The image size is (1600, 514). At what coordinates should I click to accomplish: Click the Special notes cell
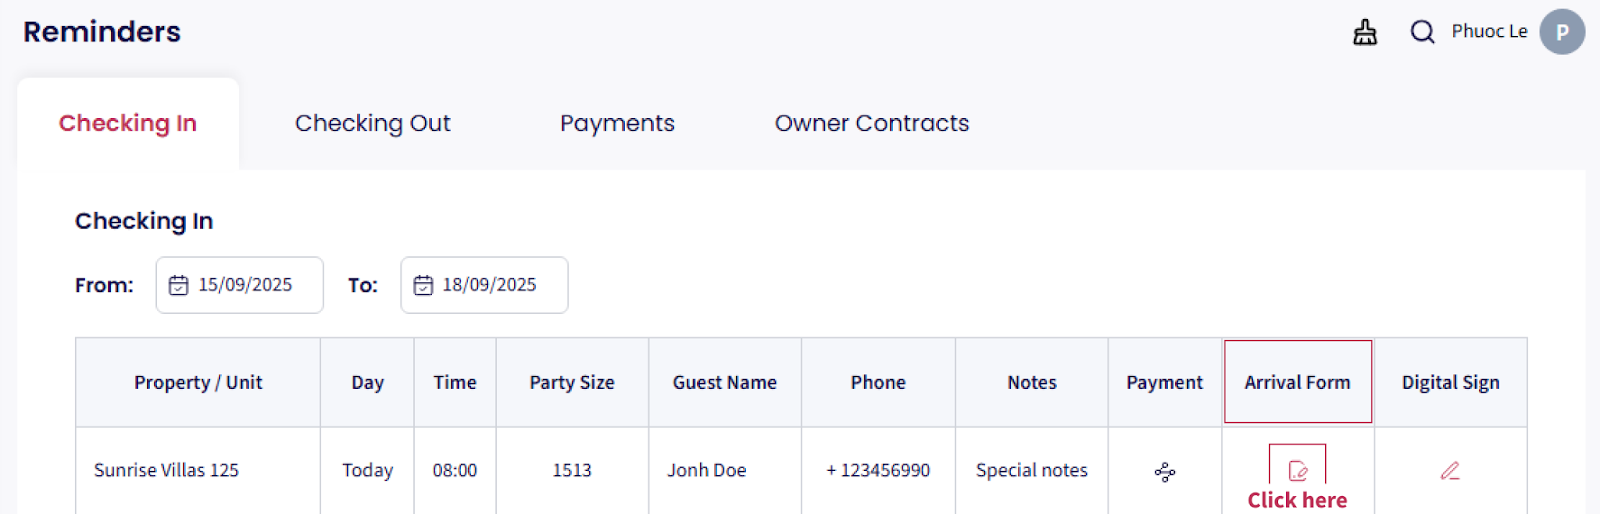[1031, 470]
